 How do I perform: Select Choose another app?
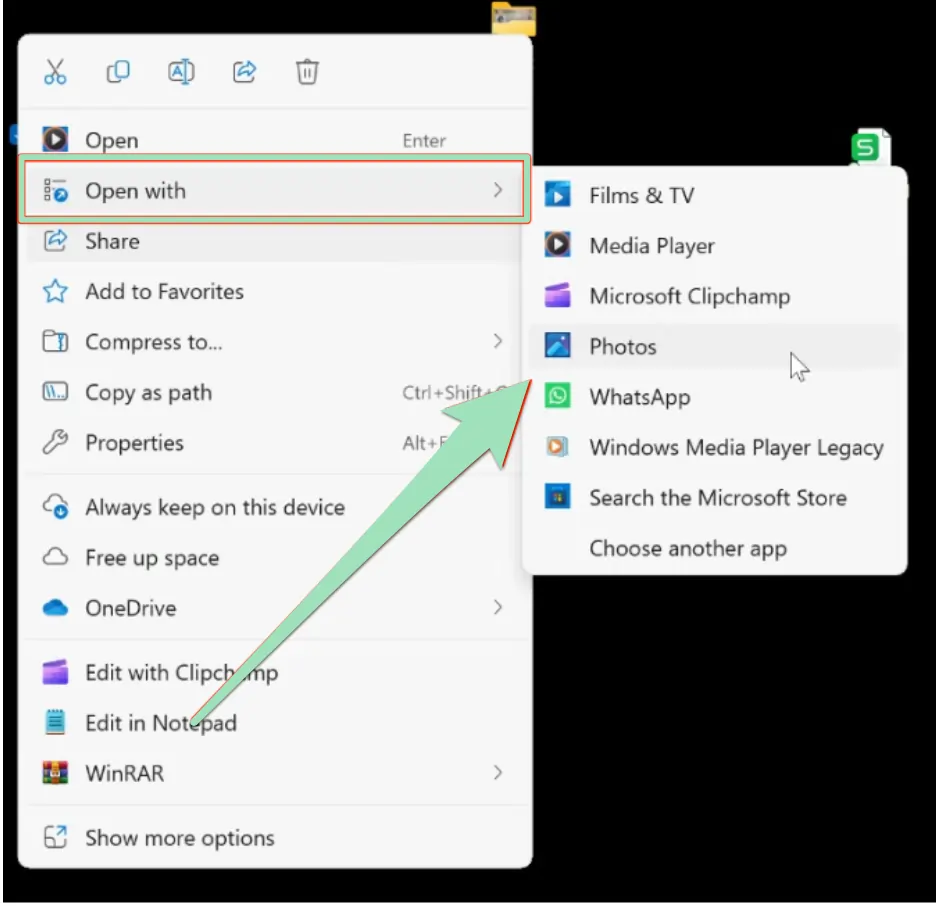715,548
